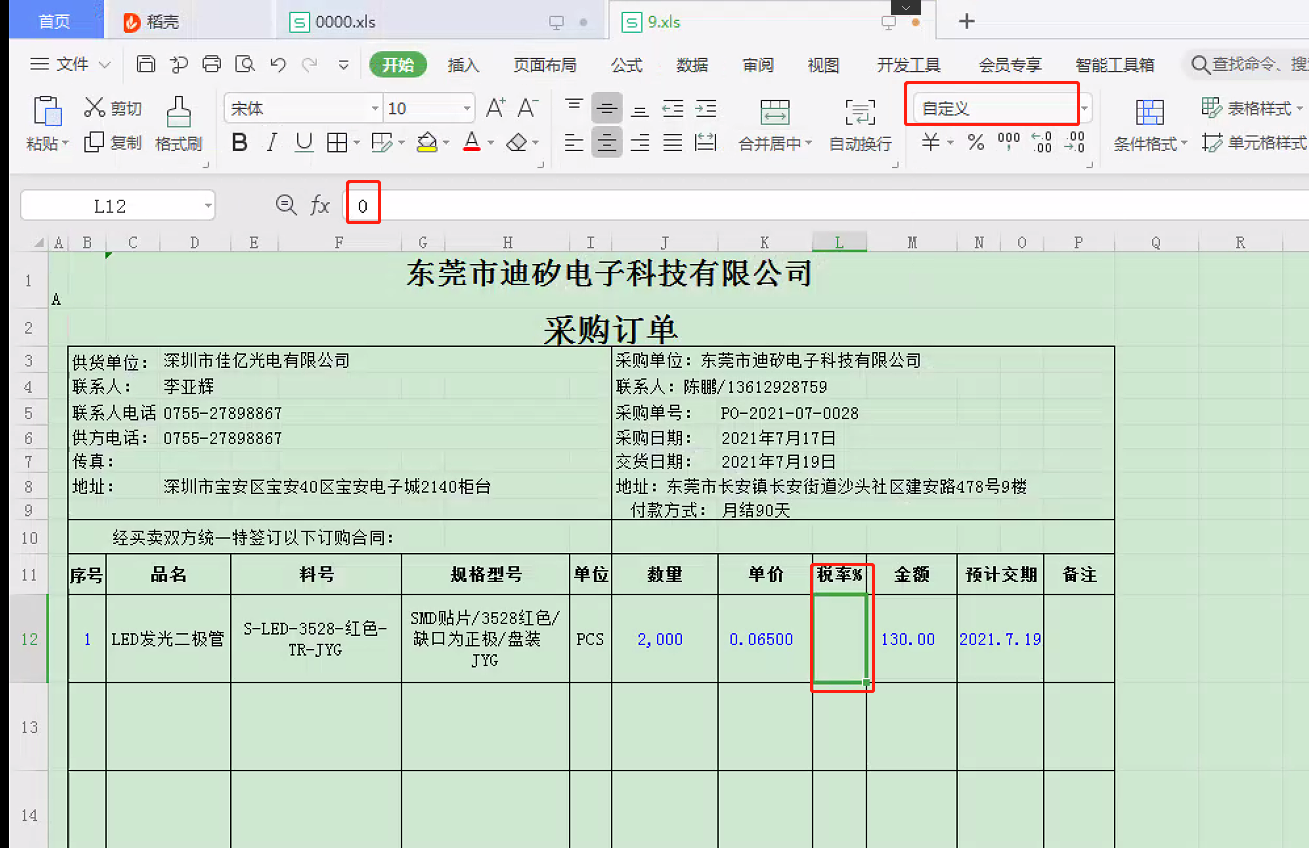
Task: Switch to the 数据 ribbon tab
Action: pyautogui.click(x=692, y=65)
